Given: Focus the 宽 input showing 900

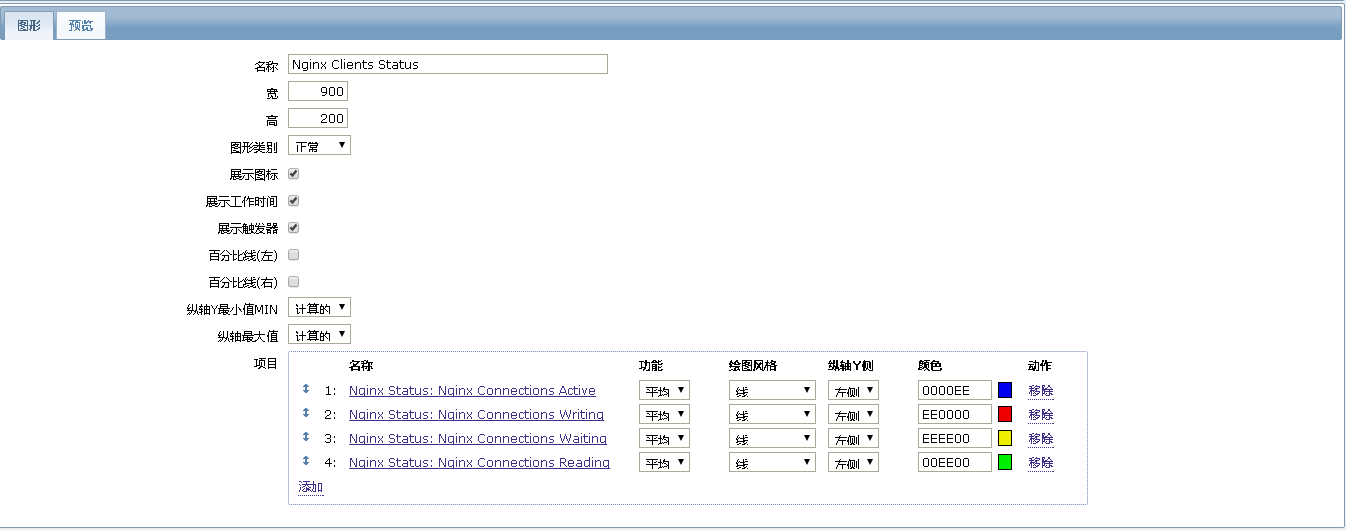Looking at the screenshot, I should pyautogui.click(x=318, y=91).
